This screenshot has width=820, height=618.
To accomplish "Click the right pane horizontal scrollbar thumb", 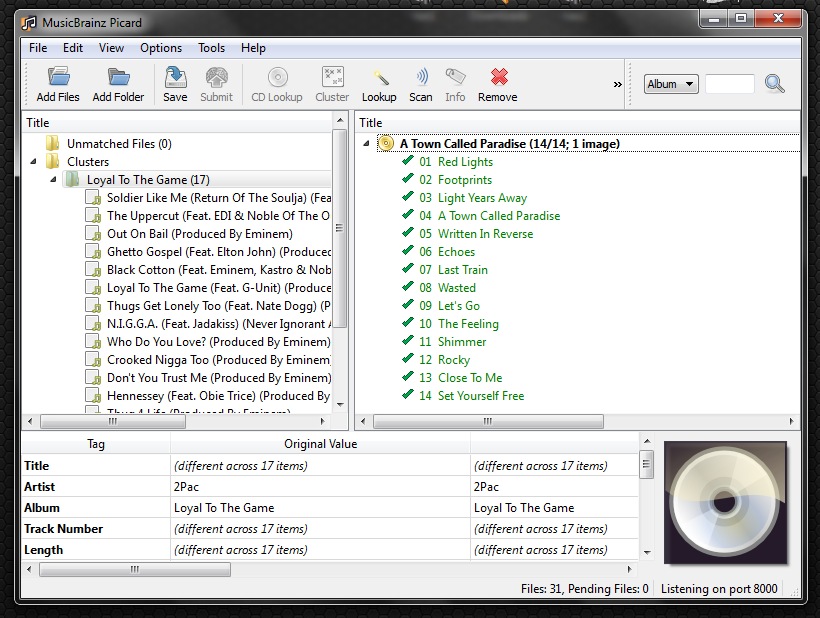I will tap(488, 421).
